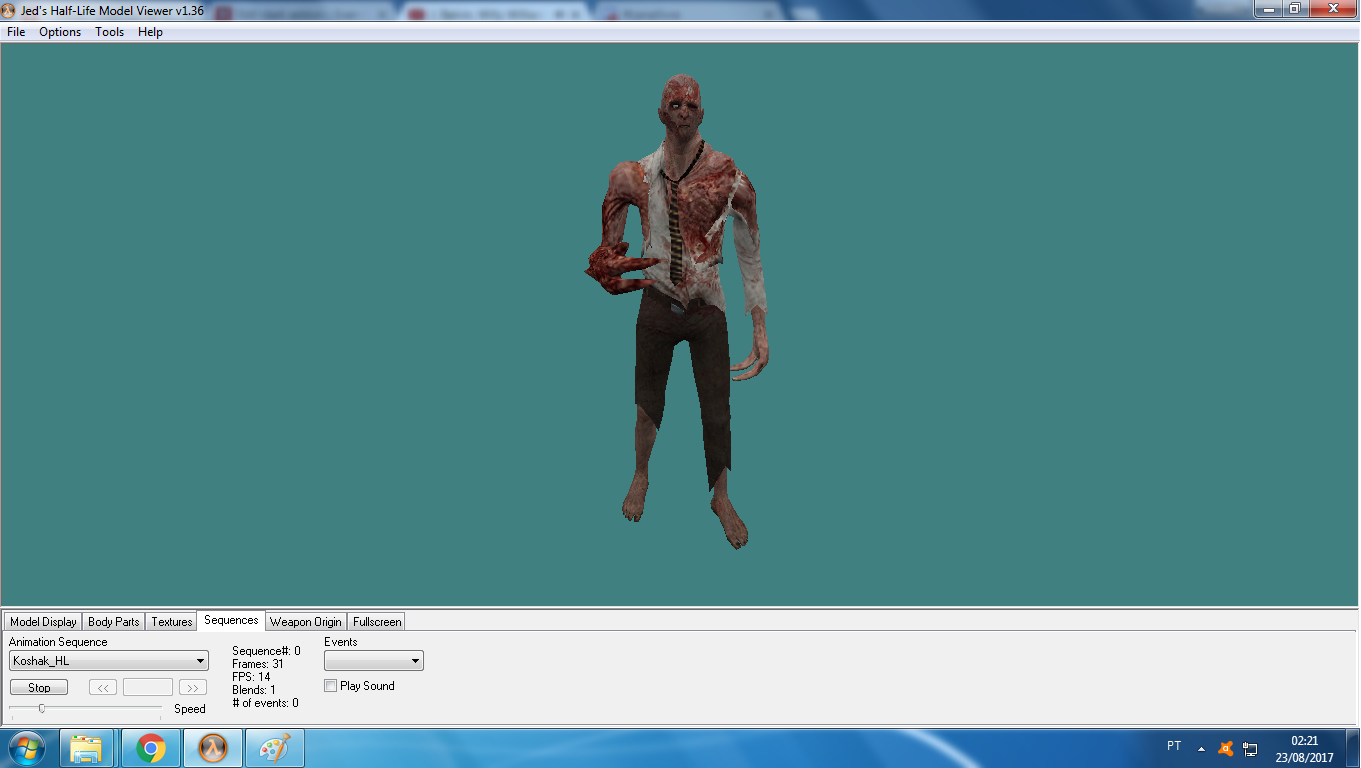
Task: Restore down the Model Viewer window
Action: [x=1295, y=8]
